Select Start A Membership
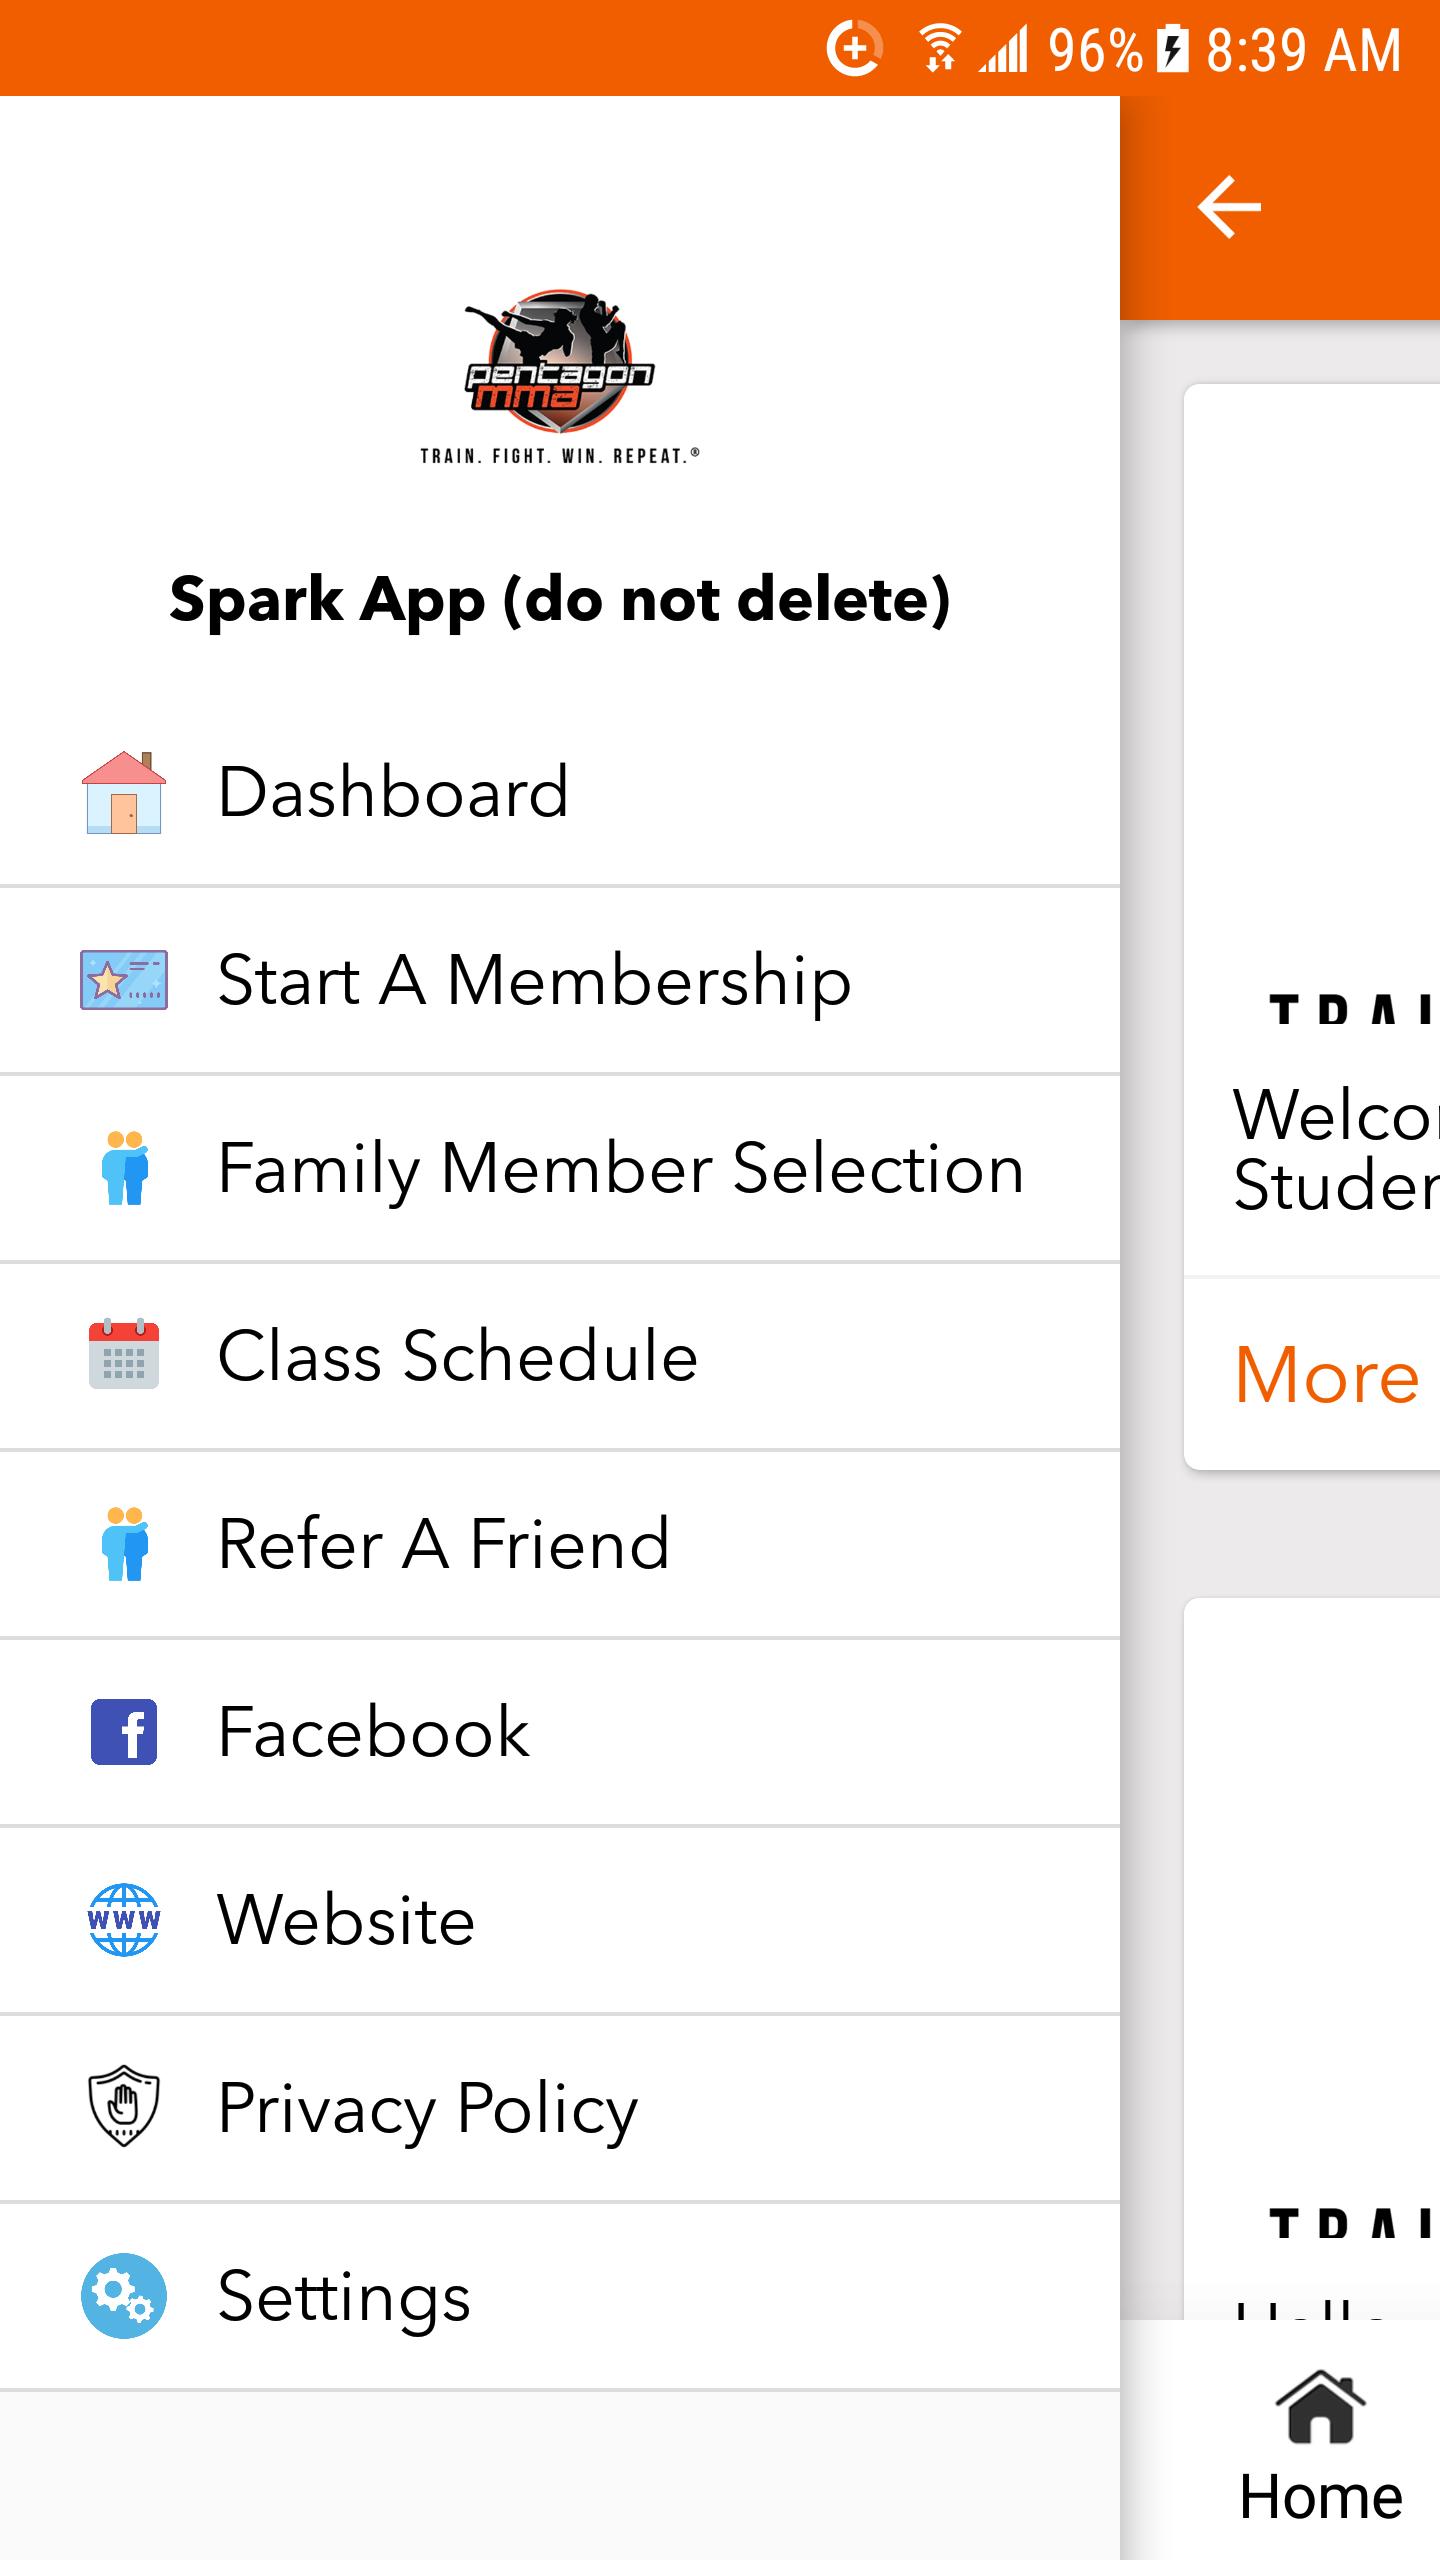1440x2560 pixels. [560, 980]
